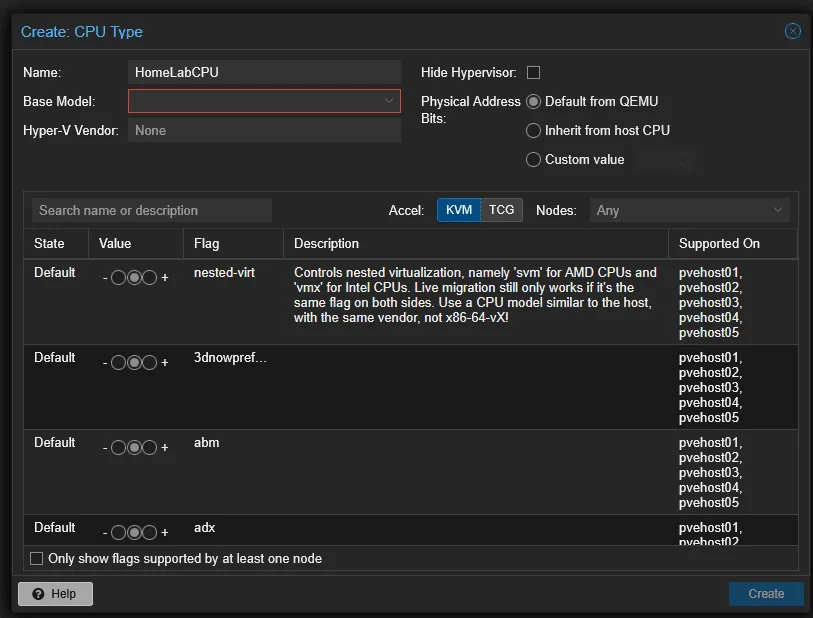Tick the Hide Hypervisor checkbox
This screenshot has height=618, width=813.
coord(533,72)
